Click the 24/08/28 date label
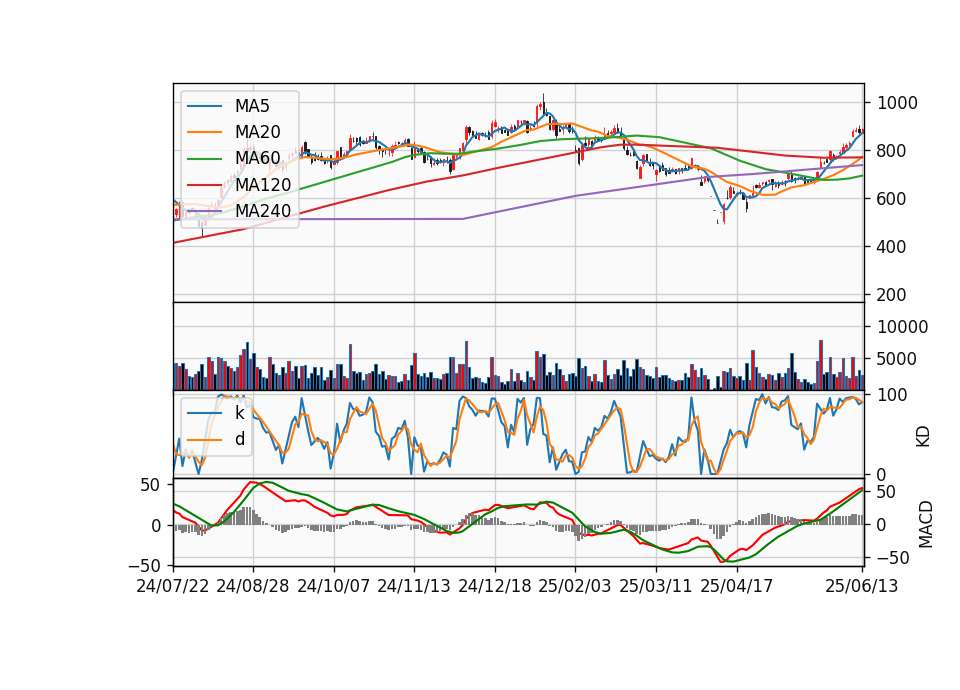 coord(253,586)
